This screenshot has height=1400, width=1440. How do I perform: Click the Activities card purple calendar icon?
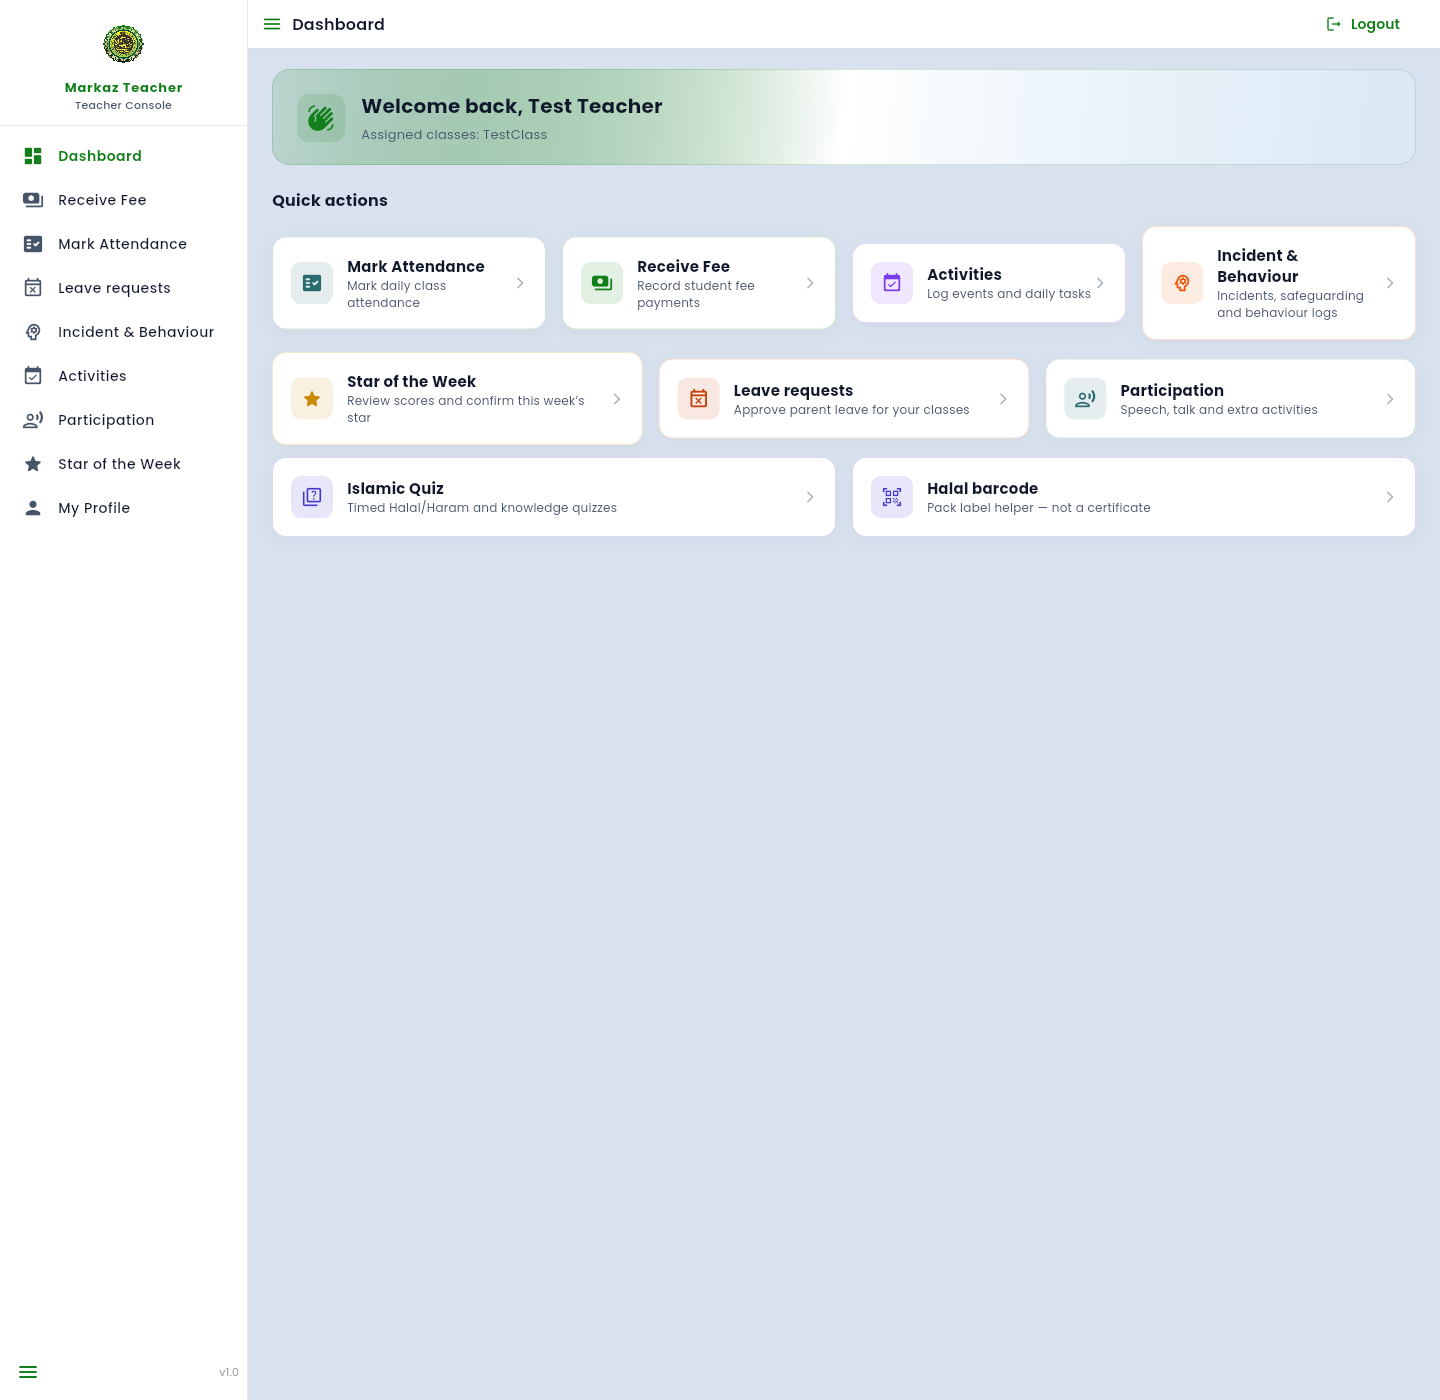(x=892, y=283)
